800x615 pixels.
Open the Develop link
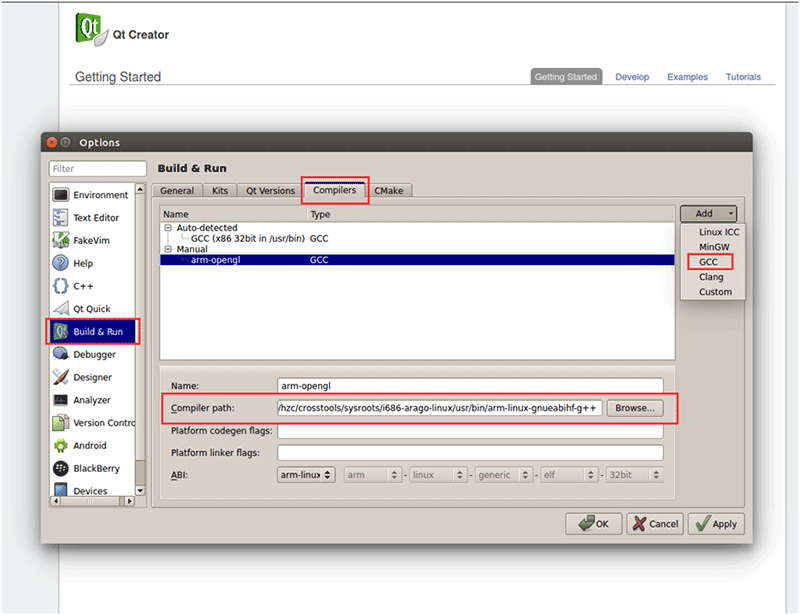[632, 77]
